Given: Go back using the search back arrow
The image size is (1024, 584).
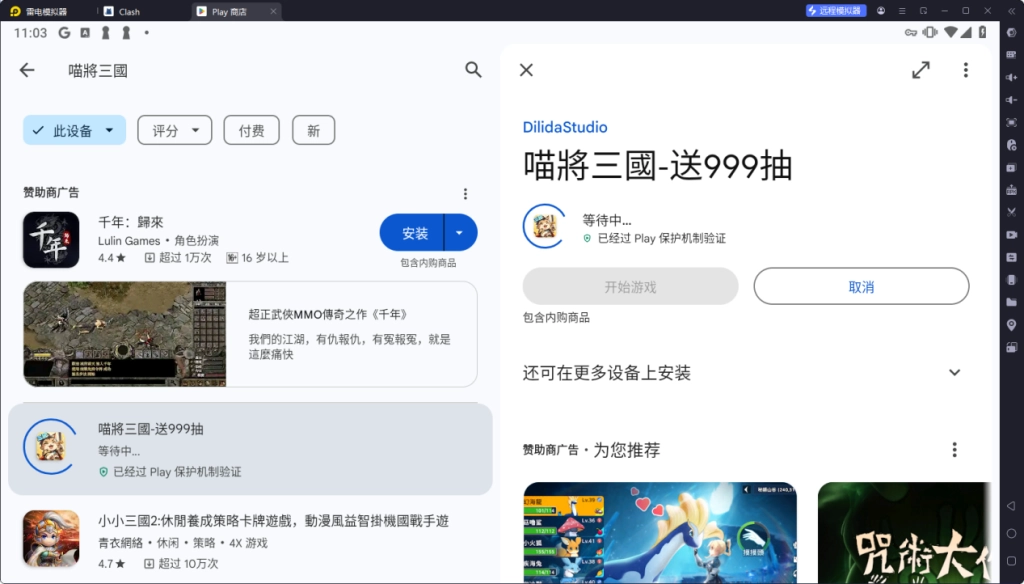Looking at the screenshot, I should point(27,70).
